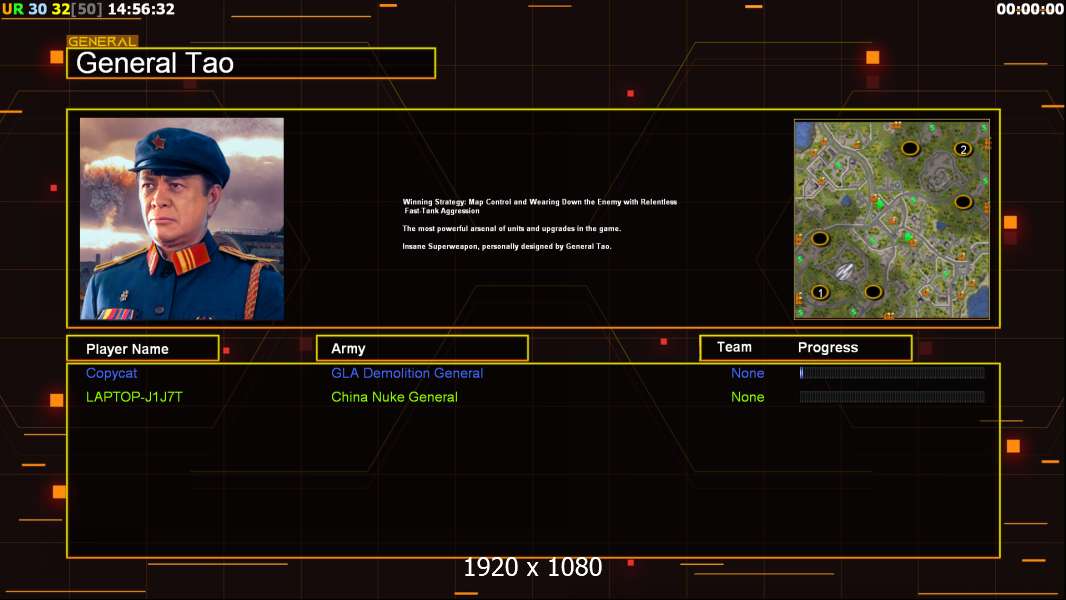Click China Nuke General army entry
This screenshot has height=600, width=1066.
[x=394, y=397]
